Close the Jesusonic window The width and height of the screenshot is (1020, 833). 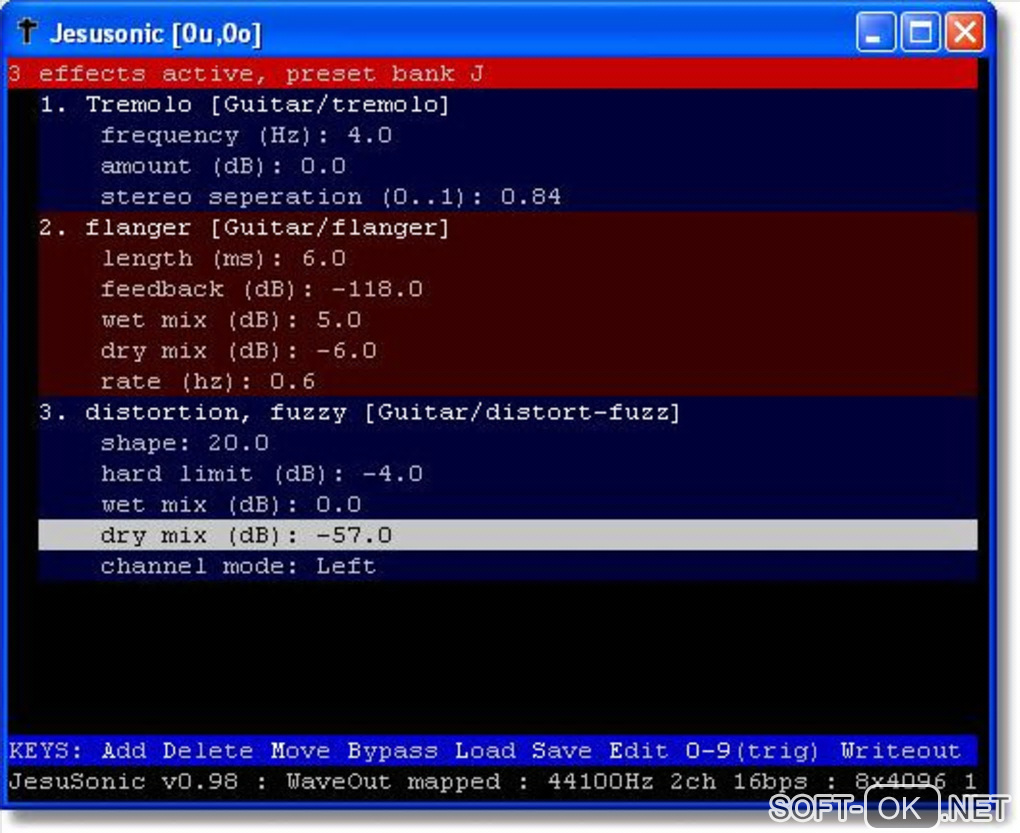coord(964,31)
